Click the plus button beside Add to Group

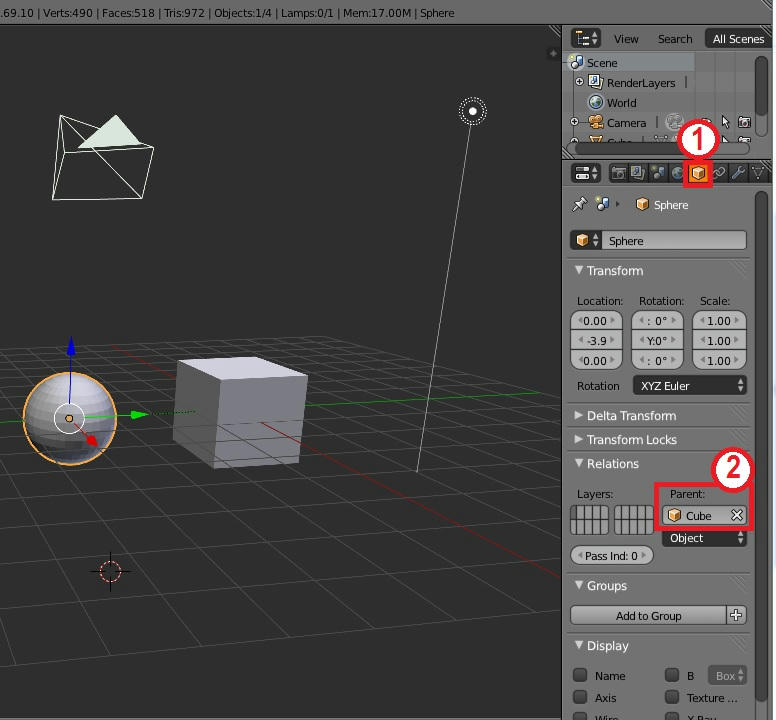(736, 616)
